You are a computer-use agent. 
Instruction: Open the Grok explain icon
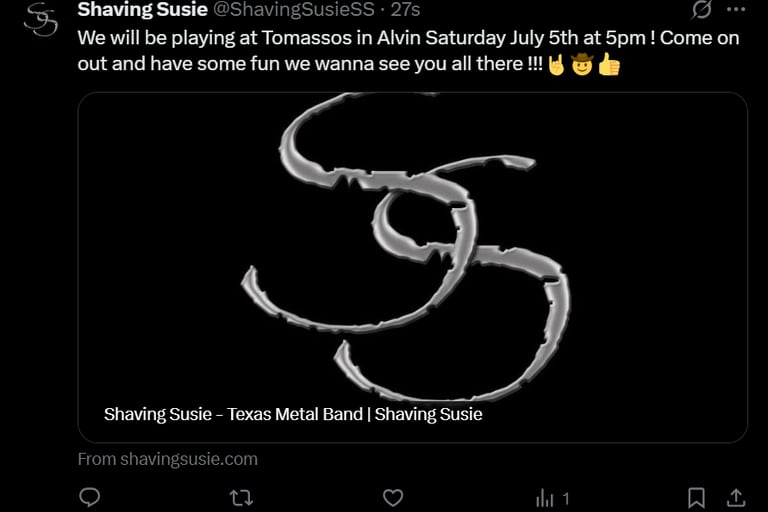701,10
